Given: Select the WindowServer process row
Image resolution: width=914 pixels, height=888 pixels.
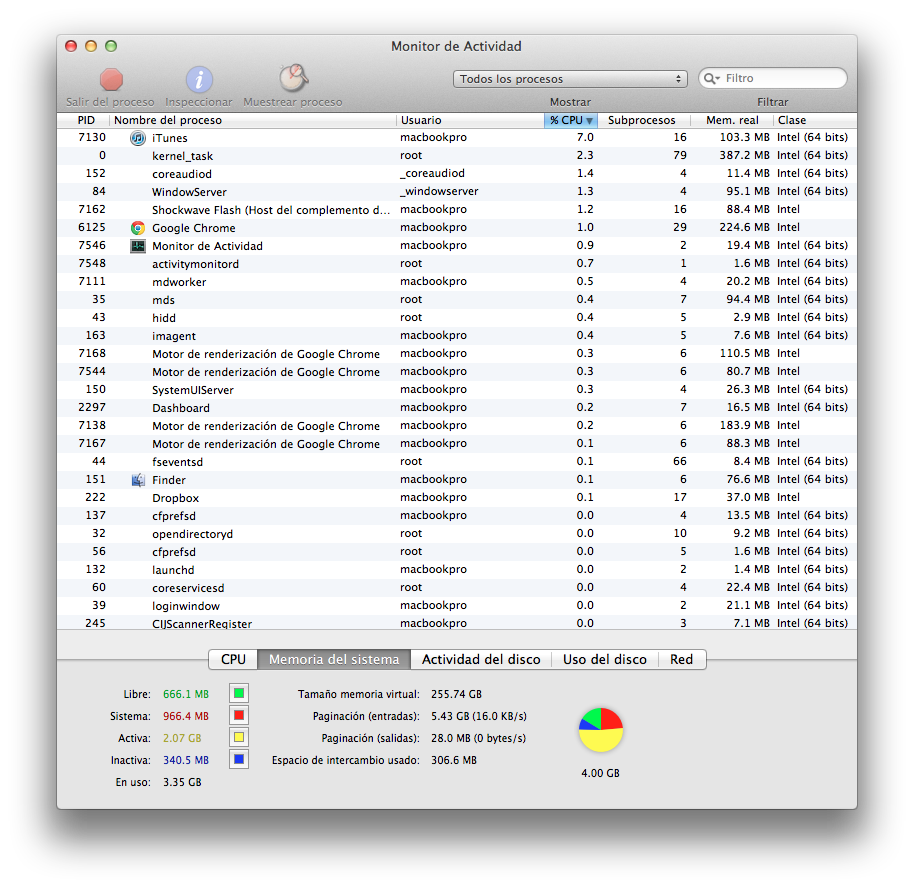Looking at the screenshot, I should 457,192.
